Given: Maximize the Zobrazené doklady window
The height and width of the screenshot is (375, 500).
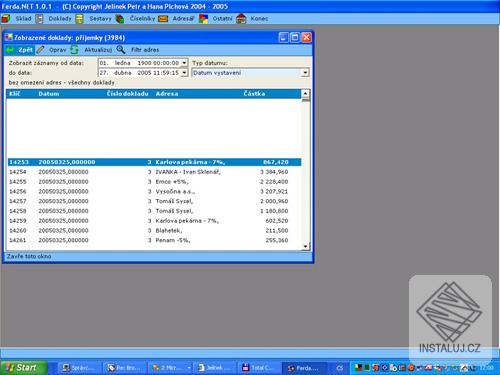Looking at the screenshot, I should [x=295, y=38].
